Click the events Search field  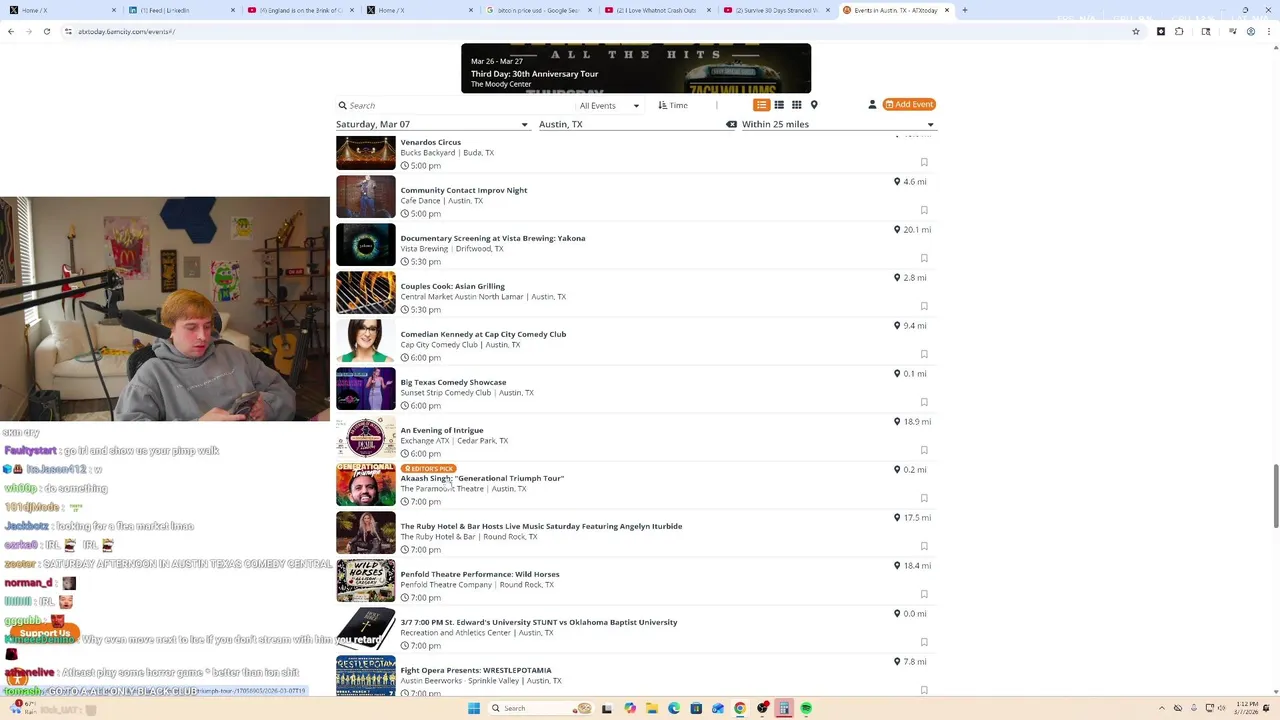[453, 105]
